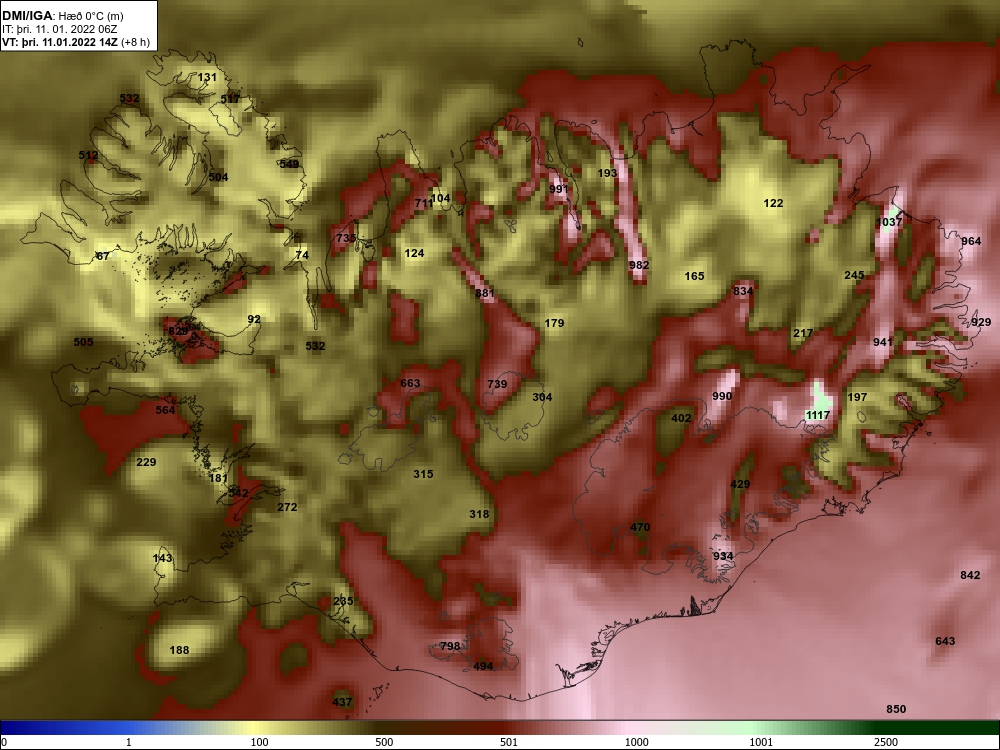
Task: Click the 318 value on the map
Action: coord(479,514)
